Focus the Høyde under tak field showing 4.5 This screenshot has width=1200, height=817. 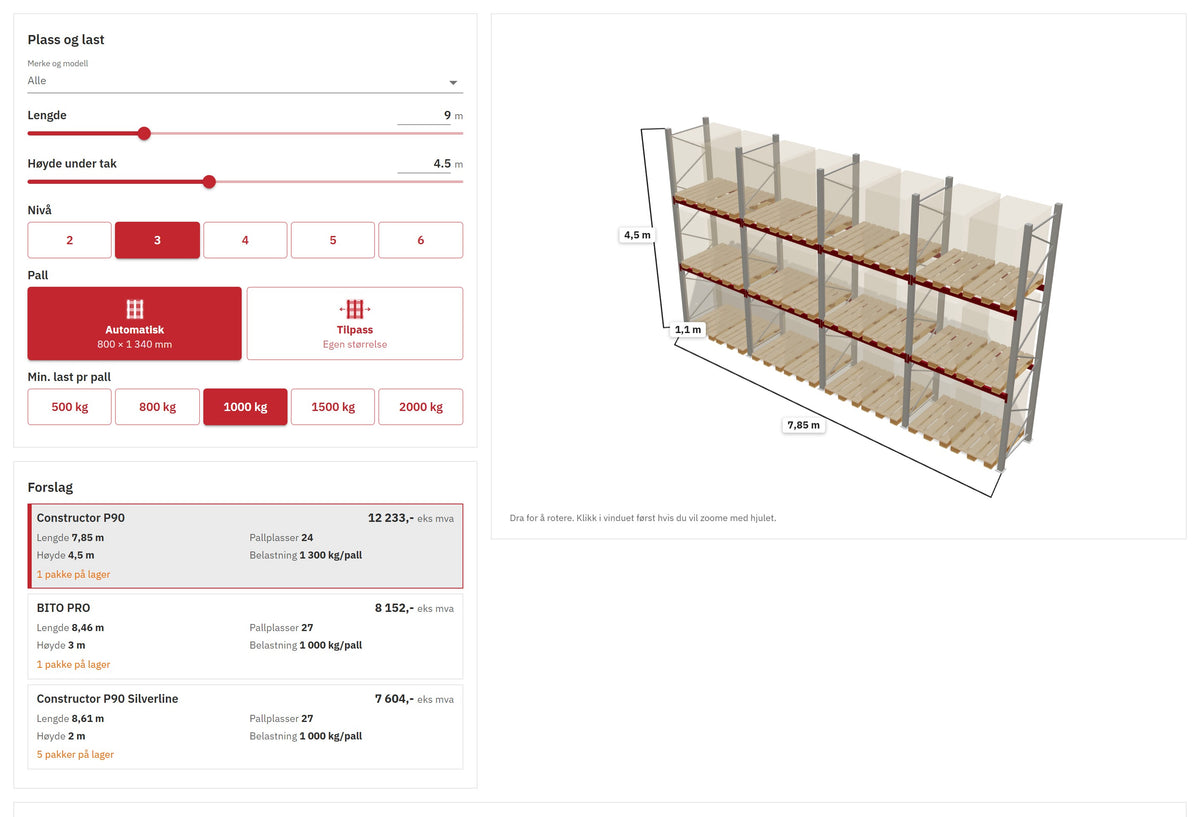[424, 164]
